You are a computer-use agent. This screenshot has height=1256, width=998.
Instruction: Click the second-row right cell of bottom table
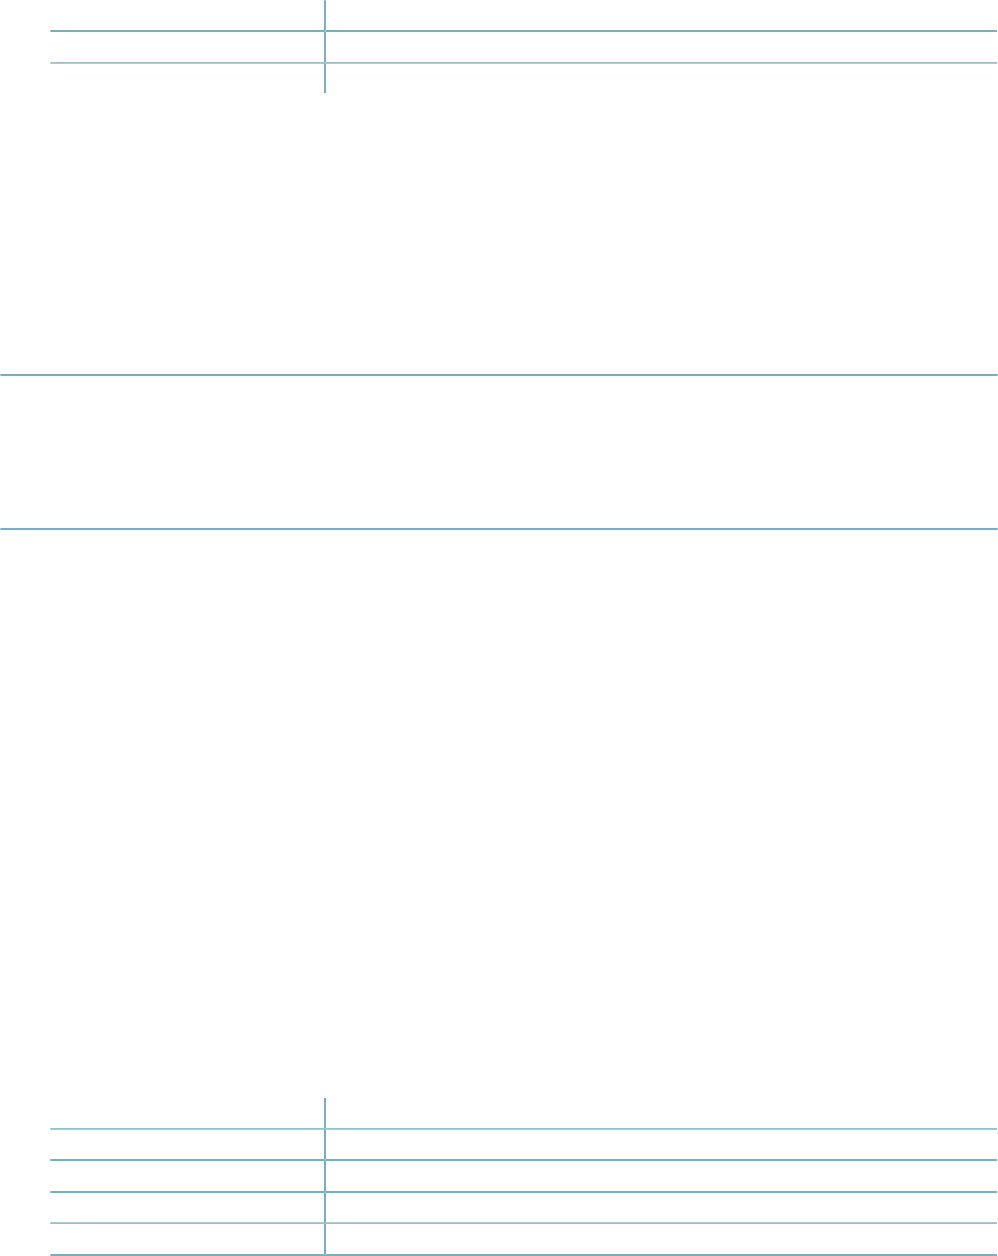tap(661, 1144)
